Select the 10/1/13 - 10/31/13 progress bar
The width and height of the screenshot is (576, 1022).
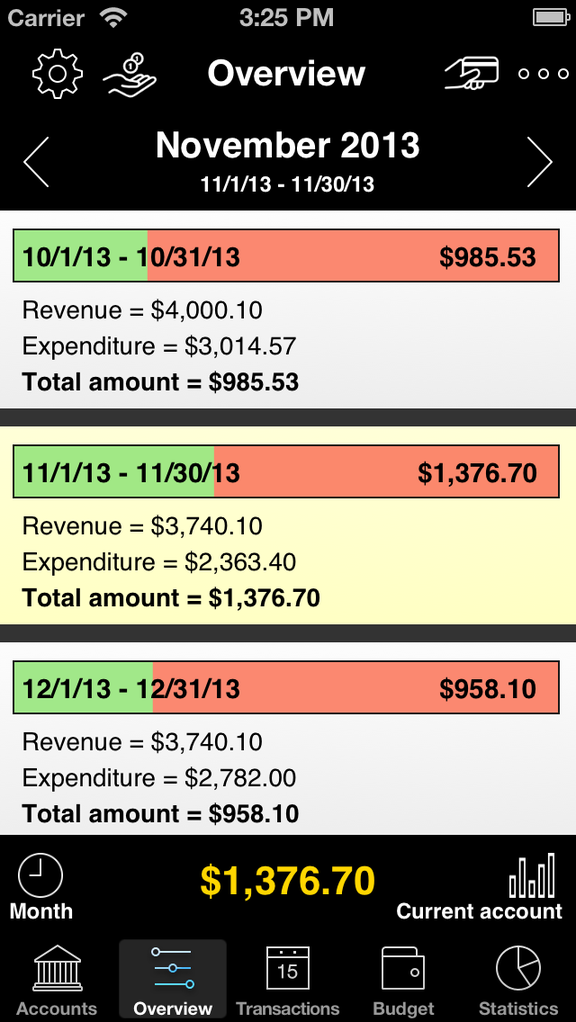286,256
